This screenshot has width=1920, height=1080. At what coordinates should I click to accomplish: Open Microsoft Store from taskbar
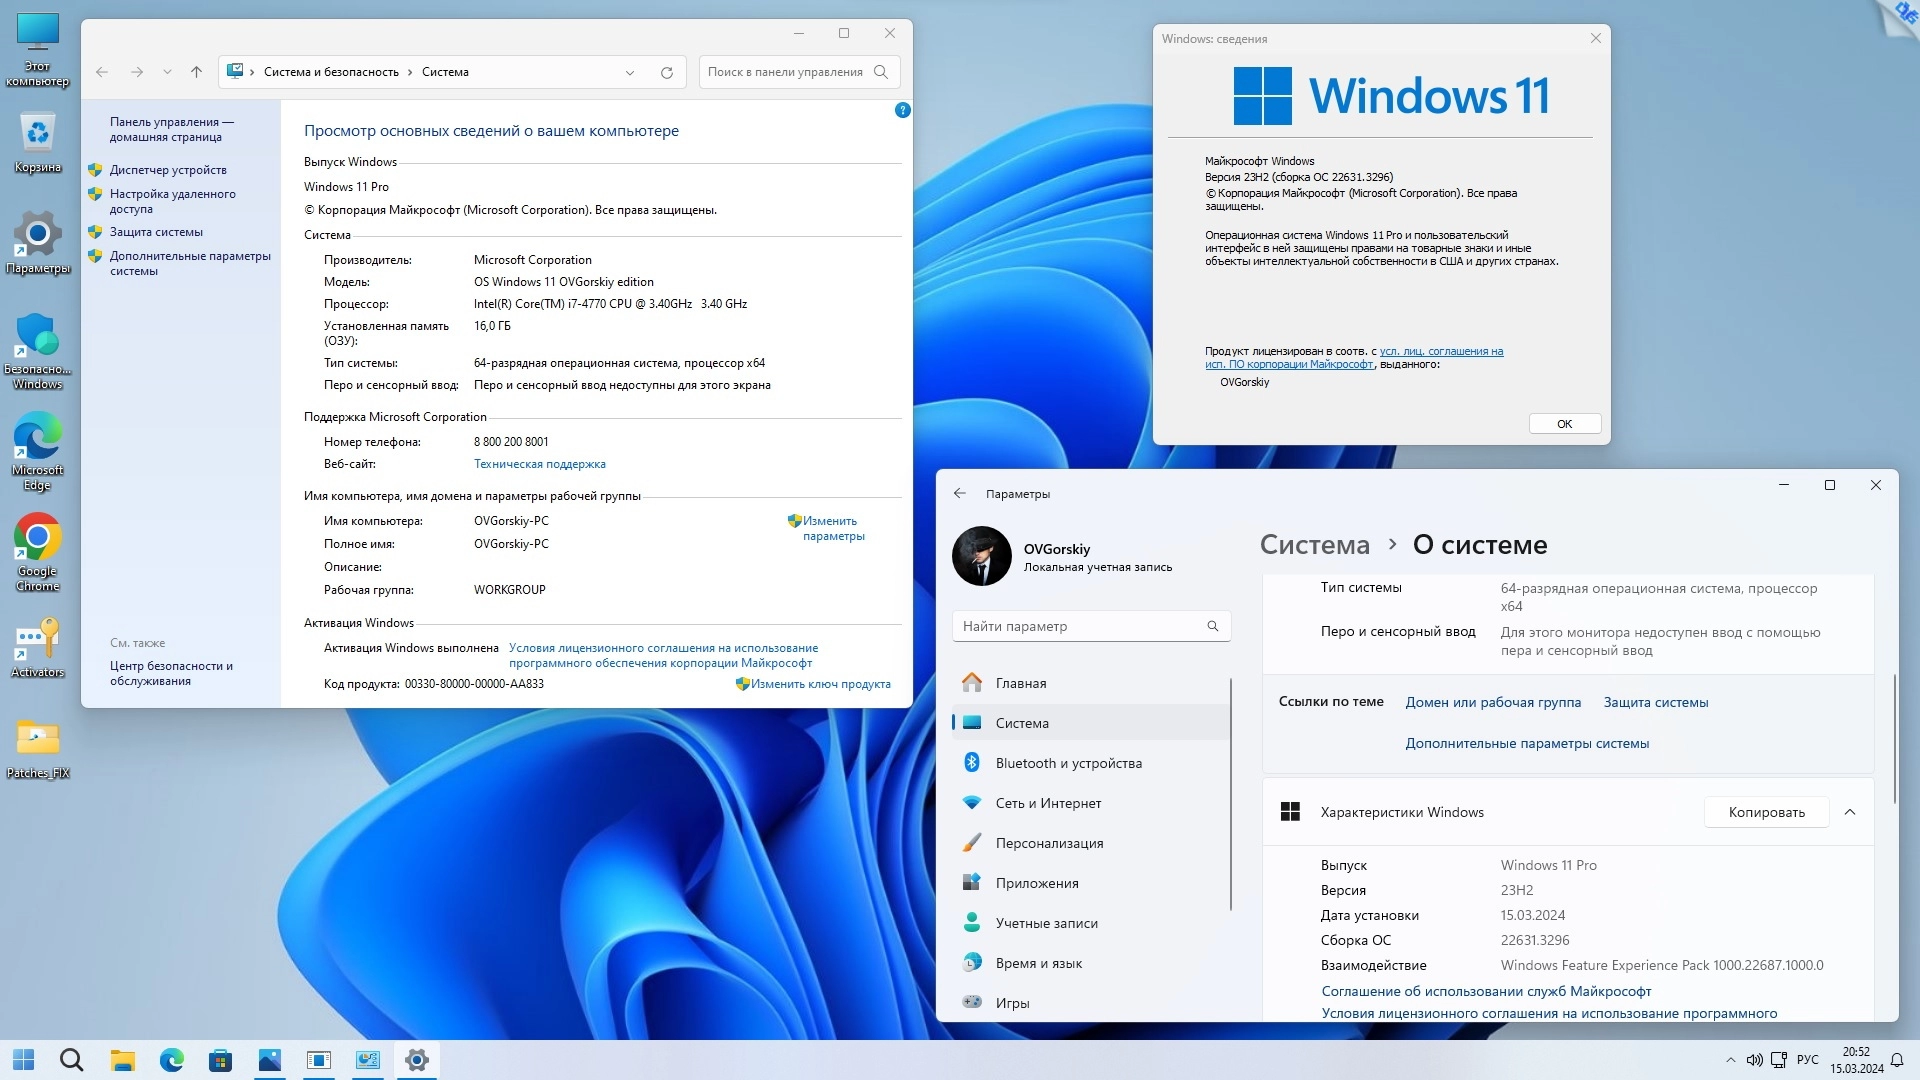click(x=220, y=1060)
